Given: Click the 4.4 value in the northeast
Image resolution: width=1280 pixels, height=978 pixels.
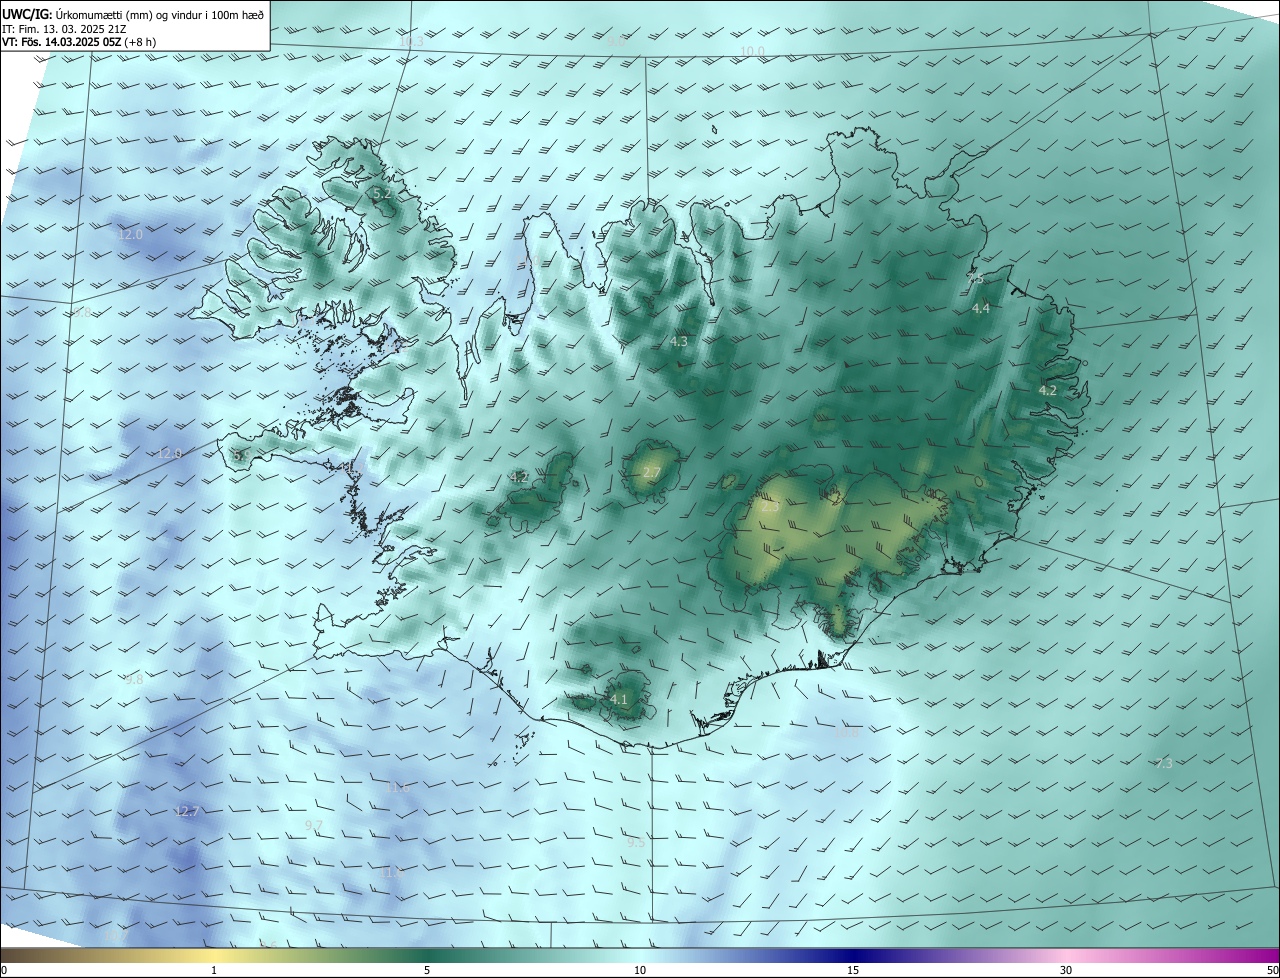Looking at the screenshot, I should (981, 309).
